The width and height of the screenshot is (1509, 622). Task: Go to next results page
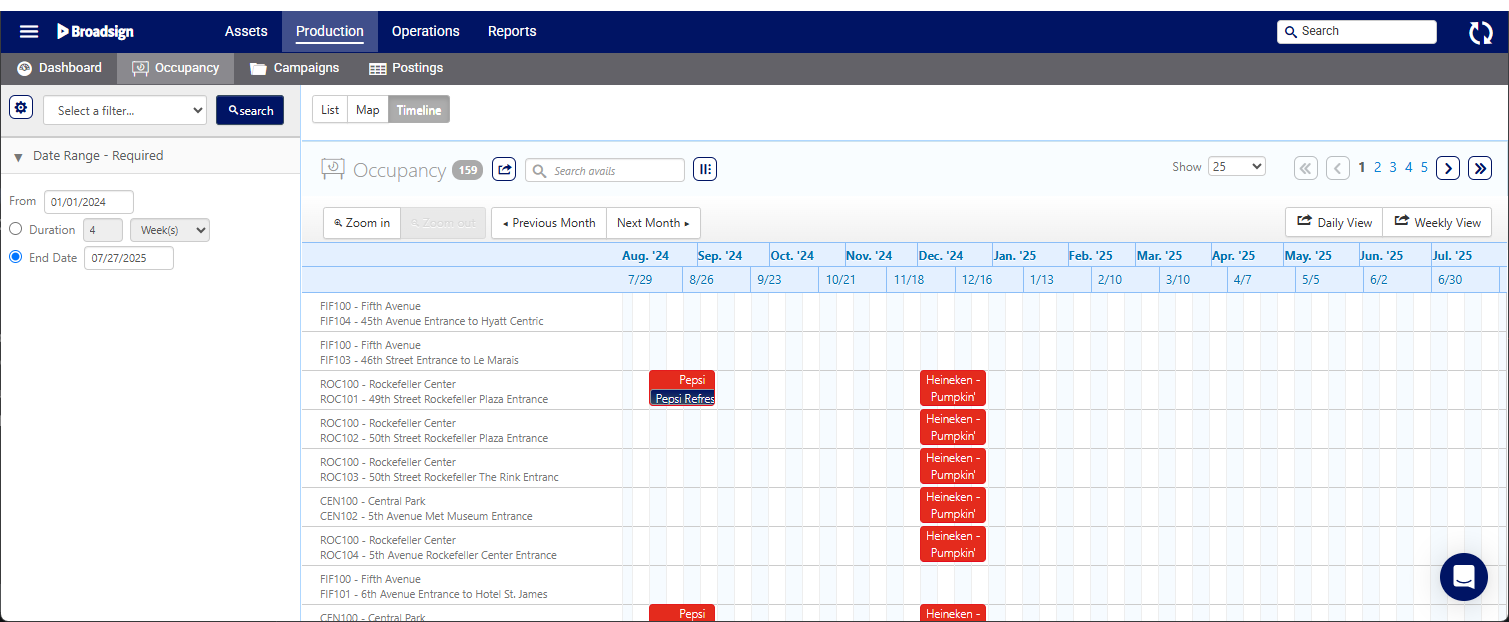pyautogui.click(x=1448, y=168)
